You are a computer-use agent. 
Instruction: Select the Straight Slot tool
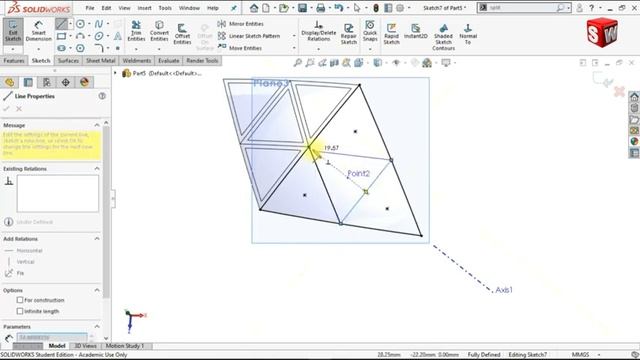61,48
